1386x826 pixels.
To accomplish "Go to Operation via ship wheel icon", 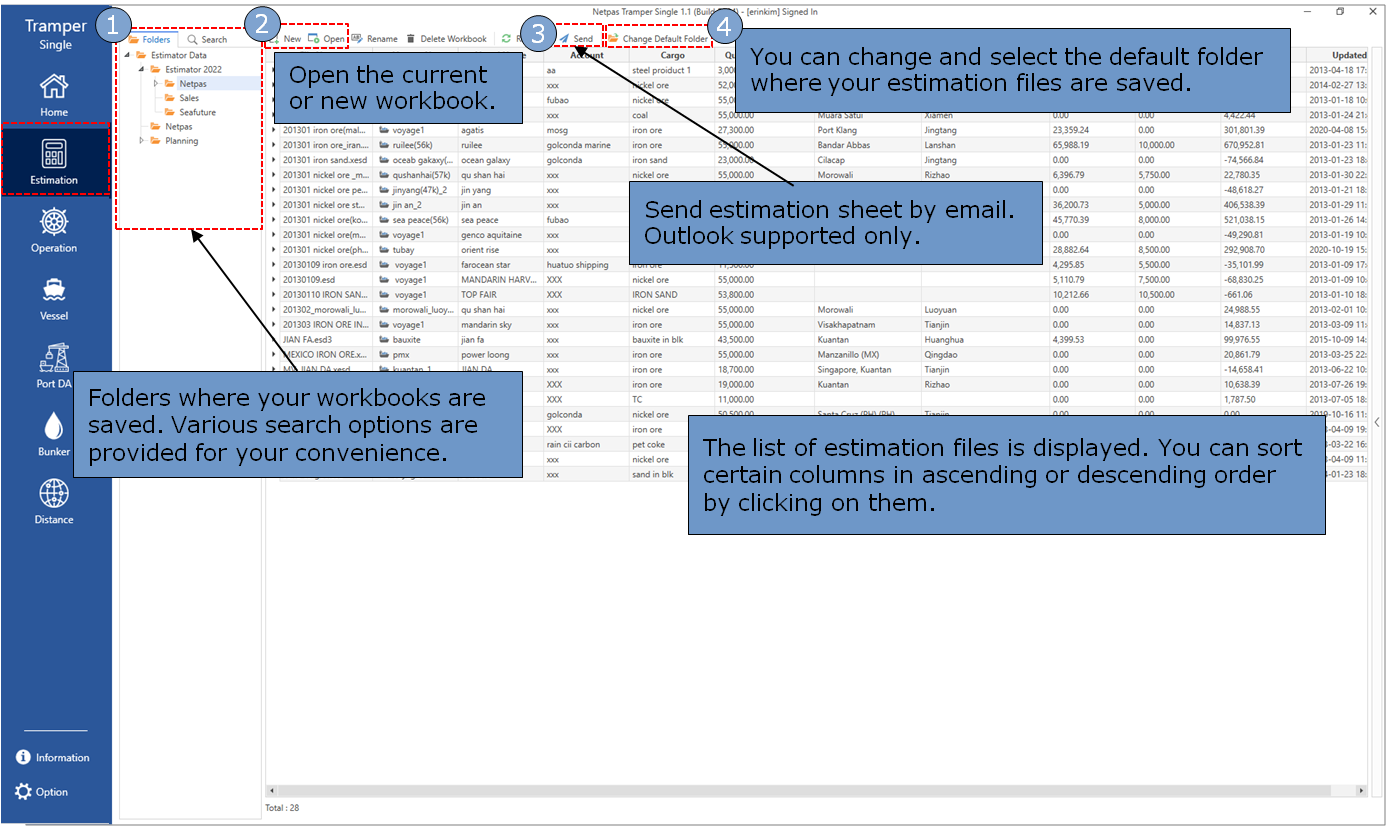I will click(54, 228).
